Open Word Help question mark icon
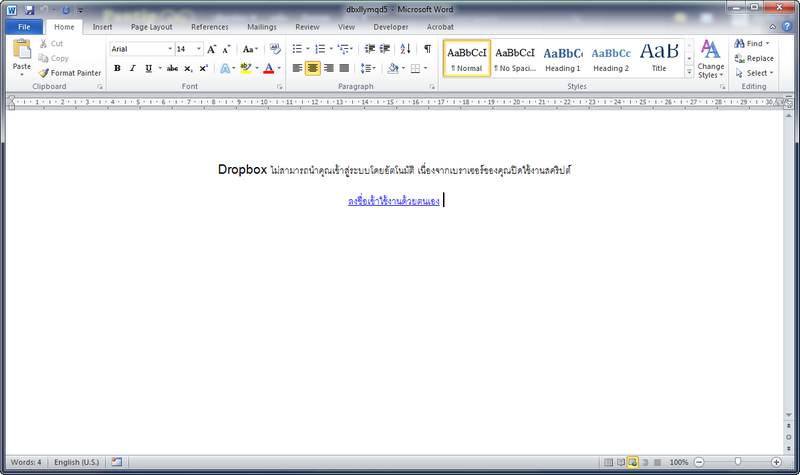The image size is (800, 475). [x=787, y=27]
